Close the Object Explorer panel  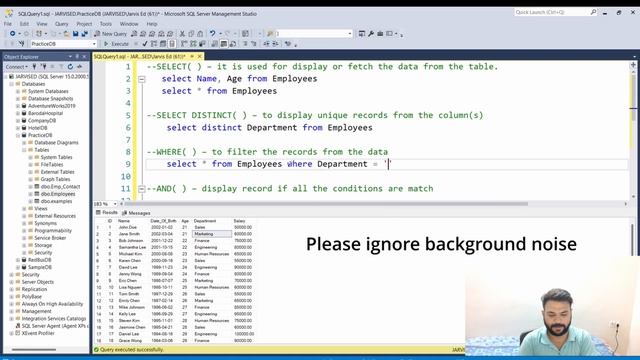click(84, 56)
